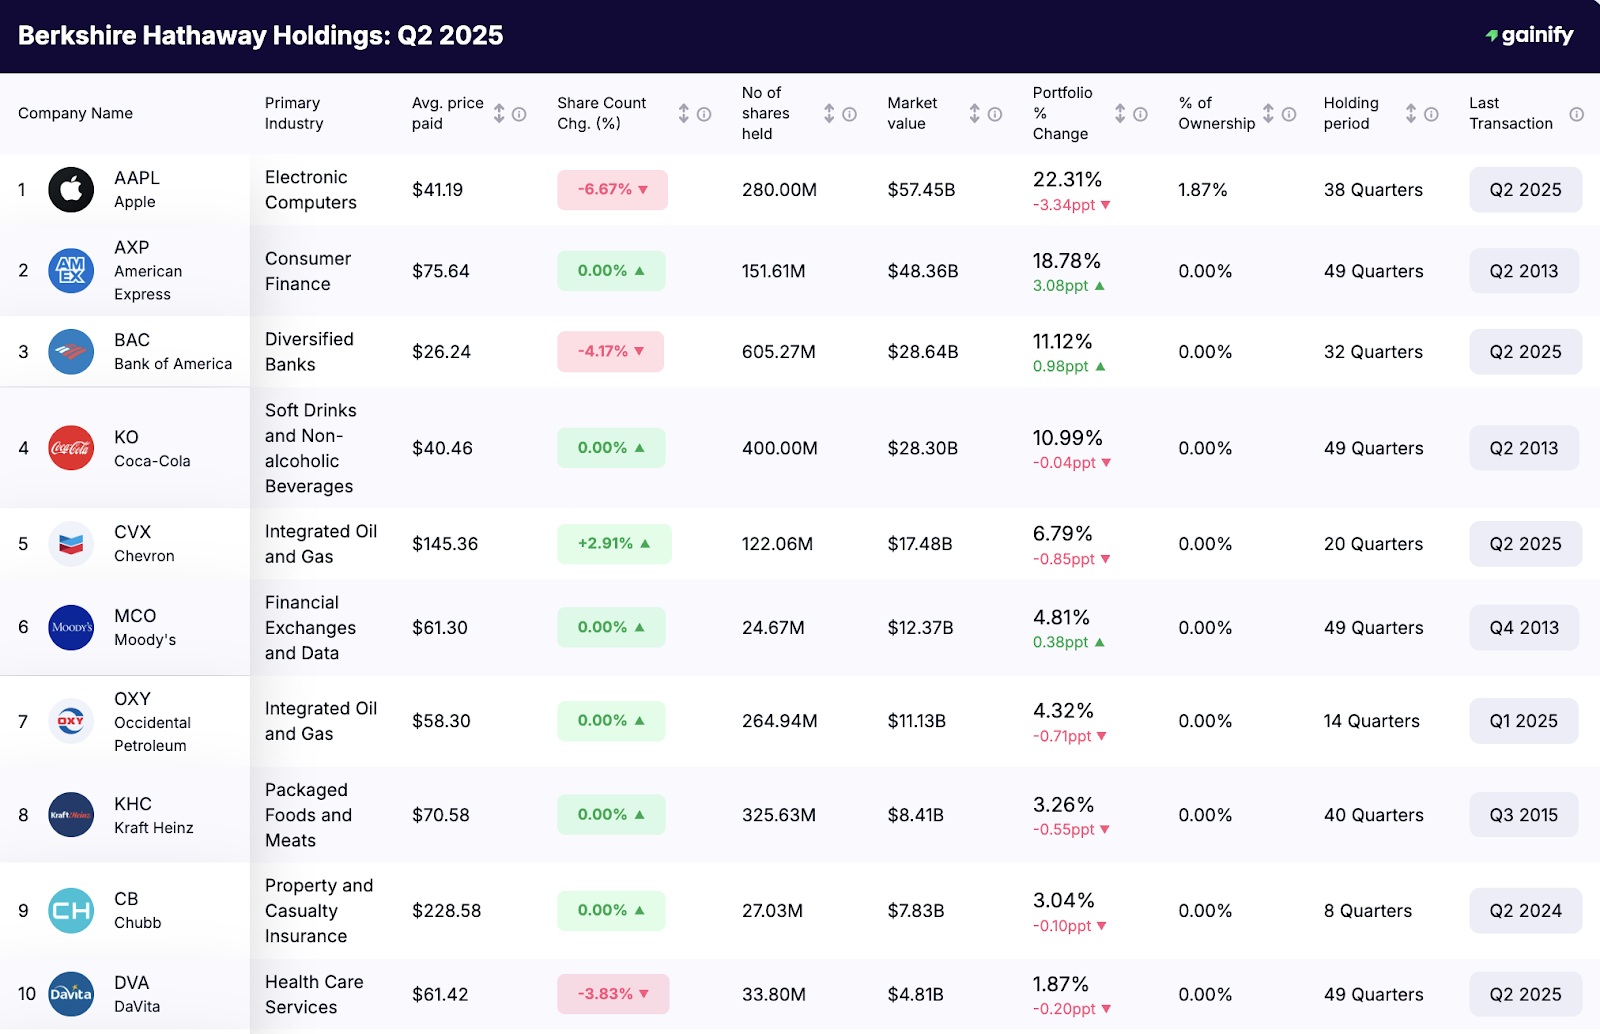Viewport: 1600px width, 1034px height.
Task: Open info icon for Share Count Chg.
Action: [704, 114]
